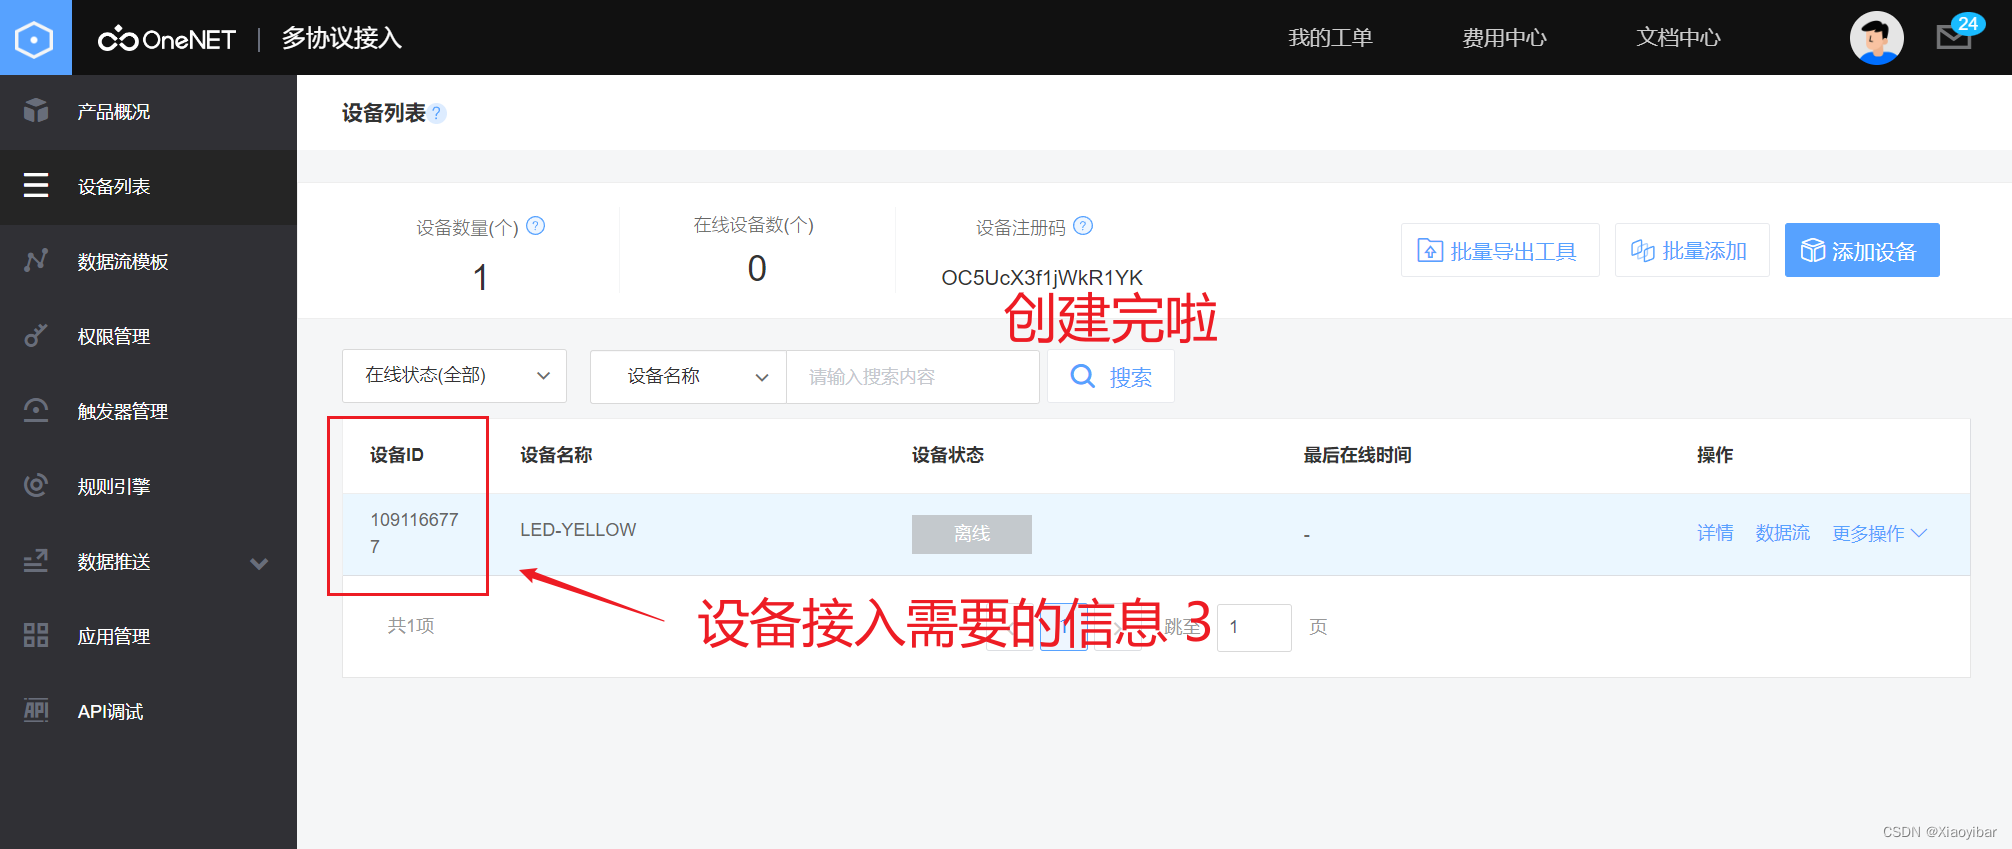Click the rule engine icon

pos(36,486)
